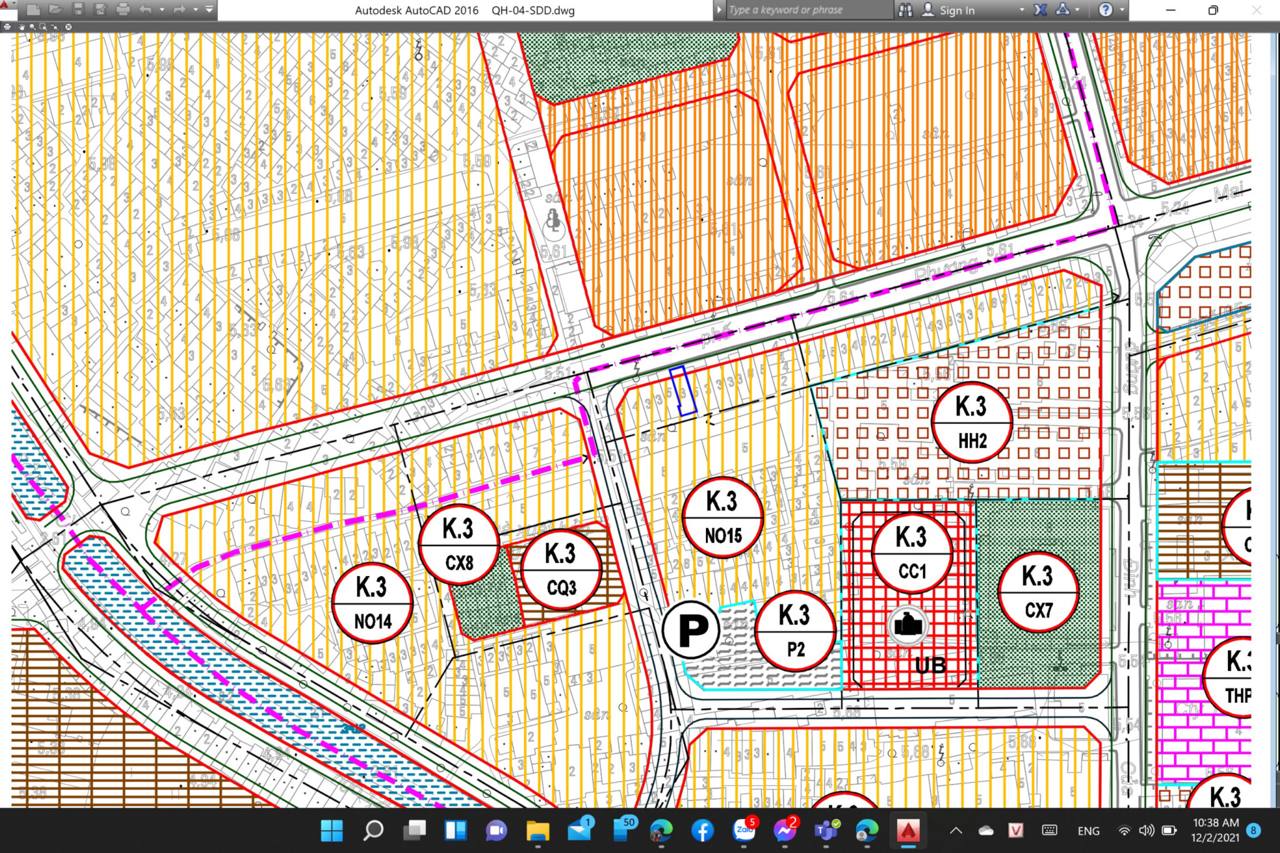The height and width of the screenshot is (853, 1280).
Task: Open Customize Quick Access Toolbar dropdown
Action: click(209, 10)
